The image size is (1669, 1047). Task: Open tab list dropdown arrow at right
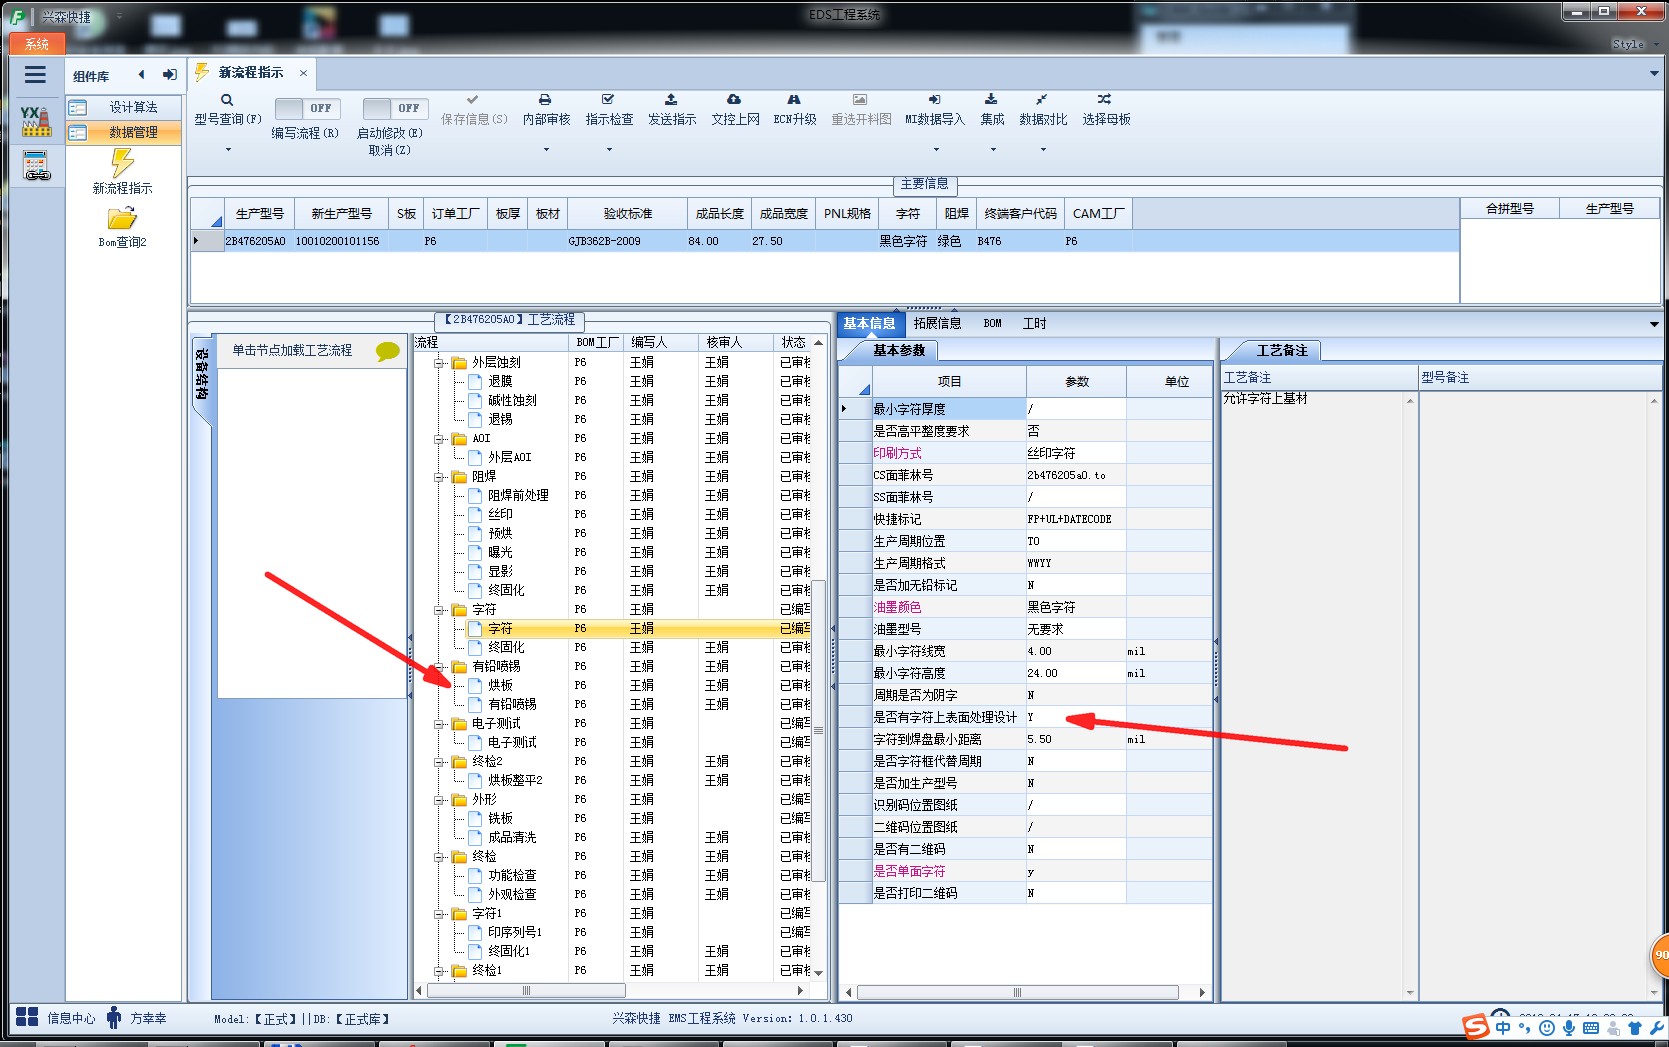tap(1654, 73)
